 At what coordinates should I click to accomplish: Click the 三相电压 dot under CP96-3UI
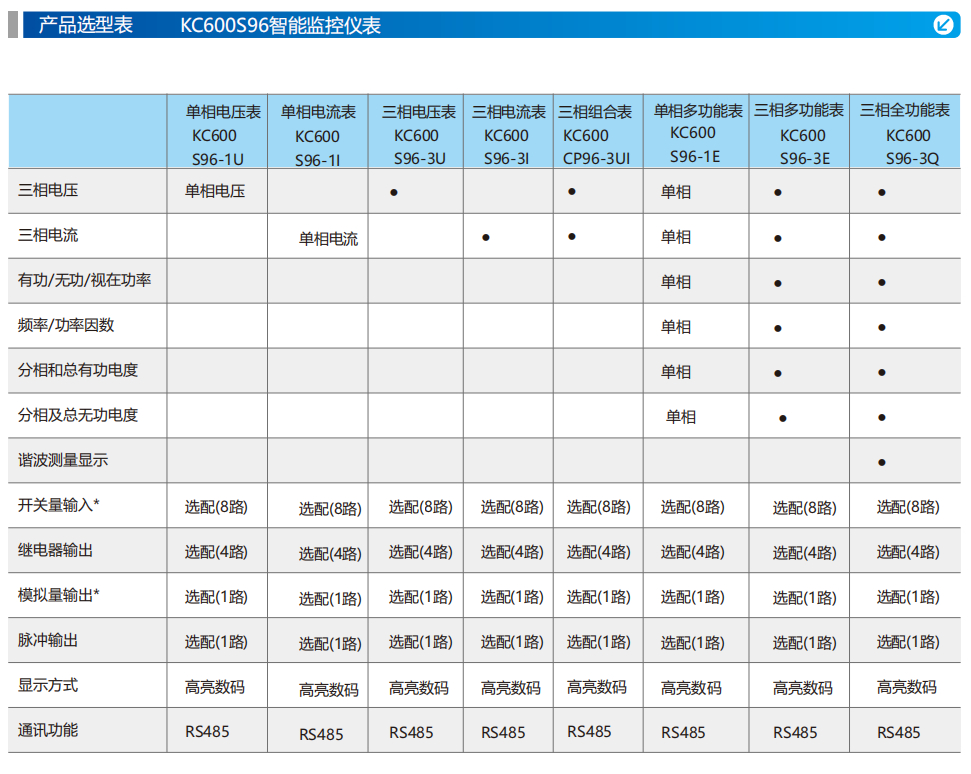pyautogui.click(x=572, y=191)
